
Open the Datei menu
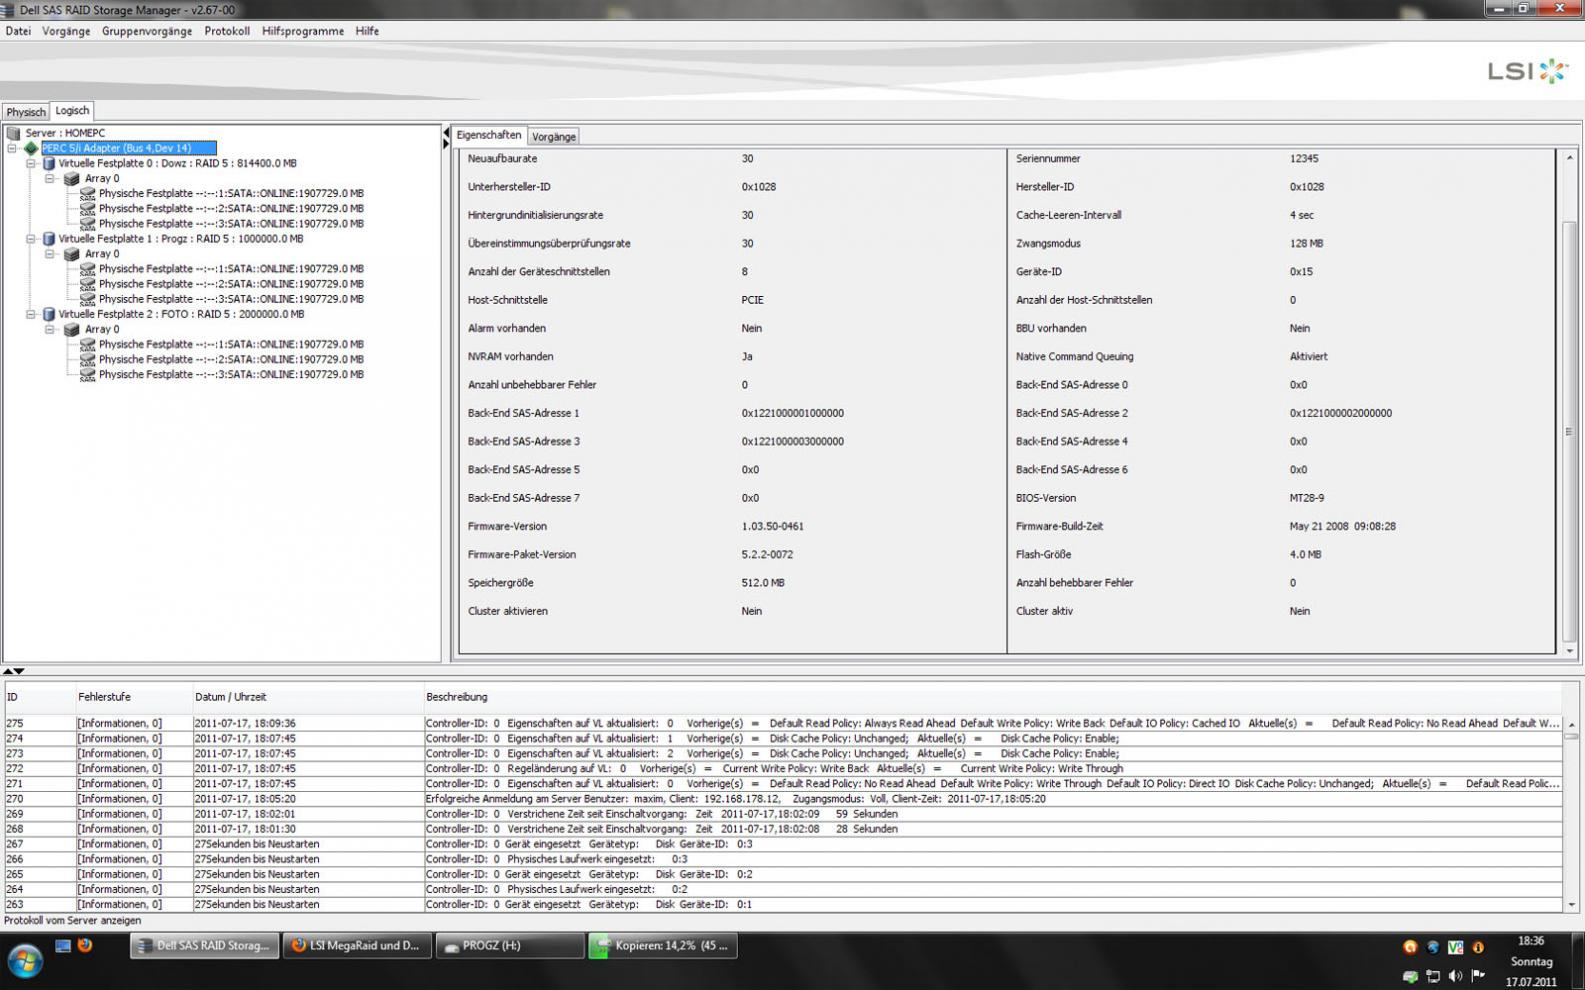pyautogui.click(x=18, y=31)
